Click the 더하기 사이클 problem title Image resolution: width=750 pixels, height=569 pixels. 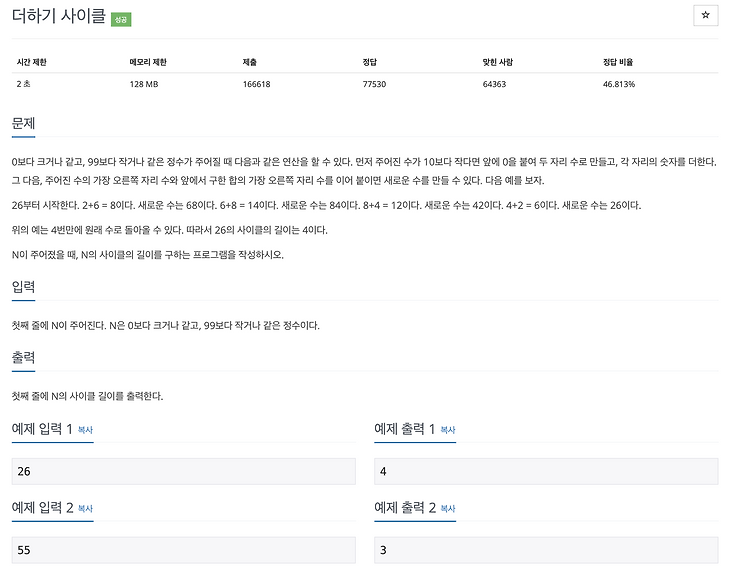tap(58, 16)
